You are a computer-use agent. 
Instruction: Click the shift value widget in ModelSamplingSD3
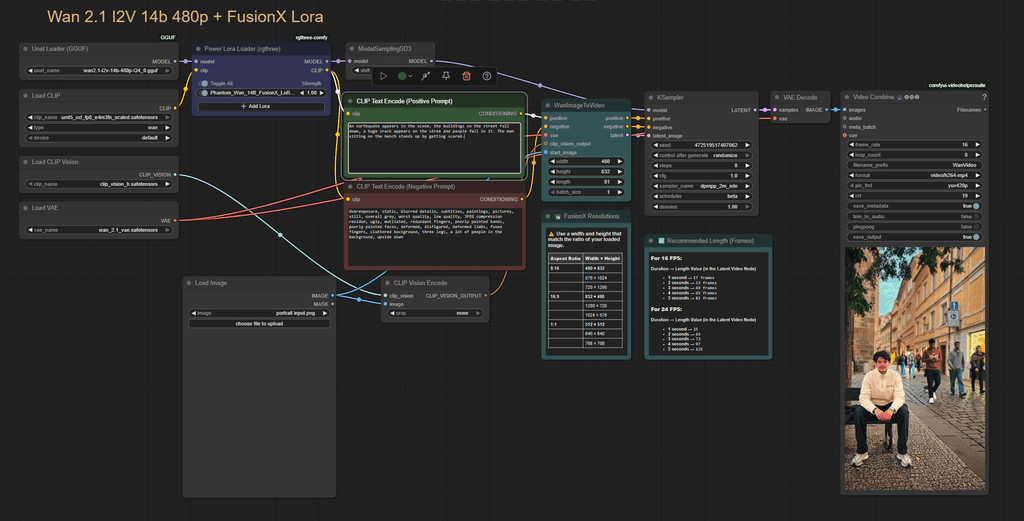pyautogui.click(x=363, y=71)
